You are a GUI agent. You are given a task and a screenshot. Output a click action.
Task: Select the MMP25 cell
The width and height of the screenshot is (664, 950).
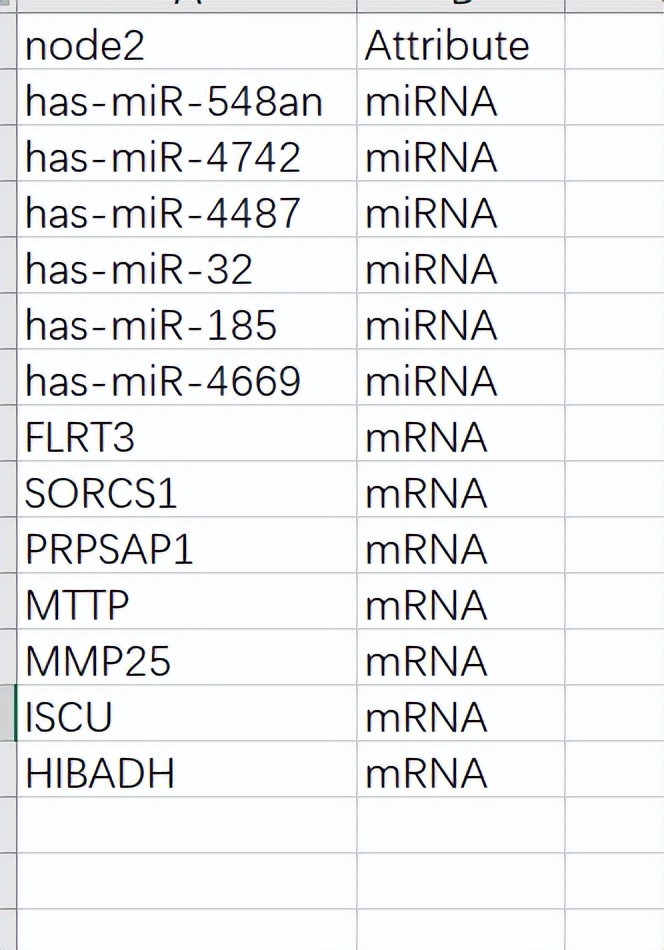click(186, 662)
